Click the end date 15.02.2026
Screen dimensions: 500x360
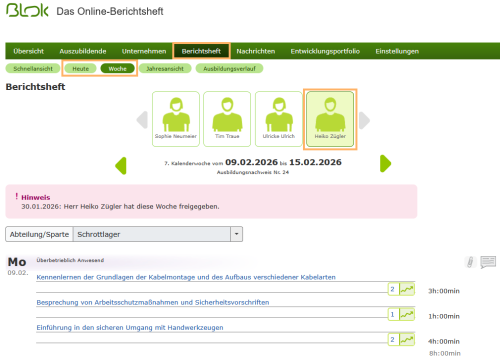[315, 162]
